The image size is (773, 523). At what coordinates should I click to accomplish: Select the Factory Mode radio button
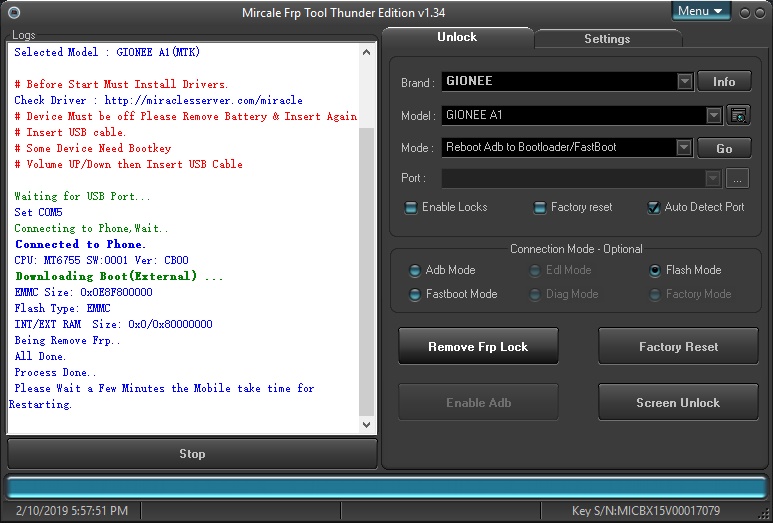tap(655, 294)
